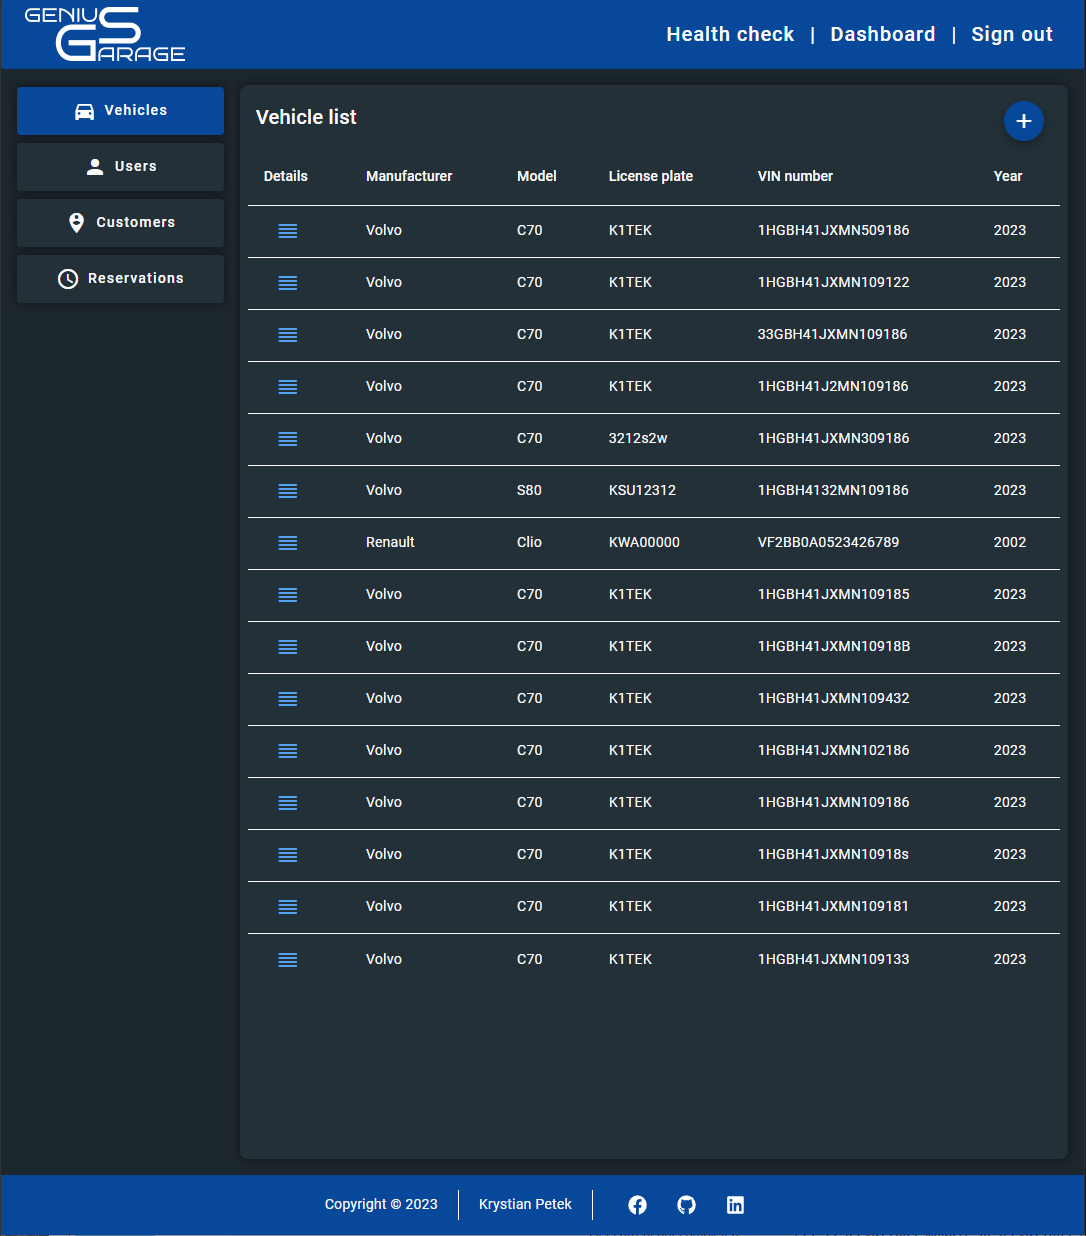Viewport: 1086px width, 1236px height.
Task: Click the S80 model cell
Action: point(529,490)
